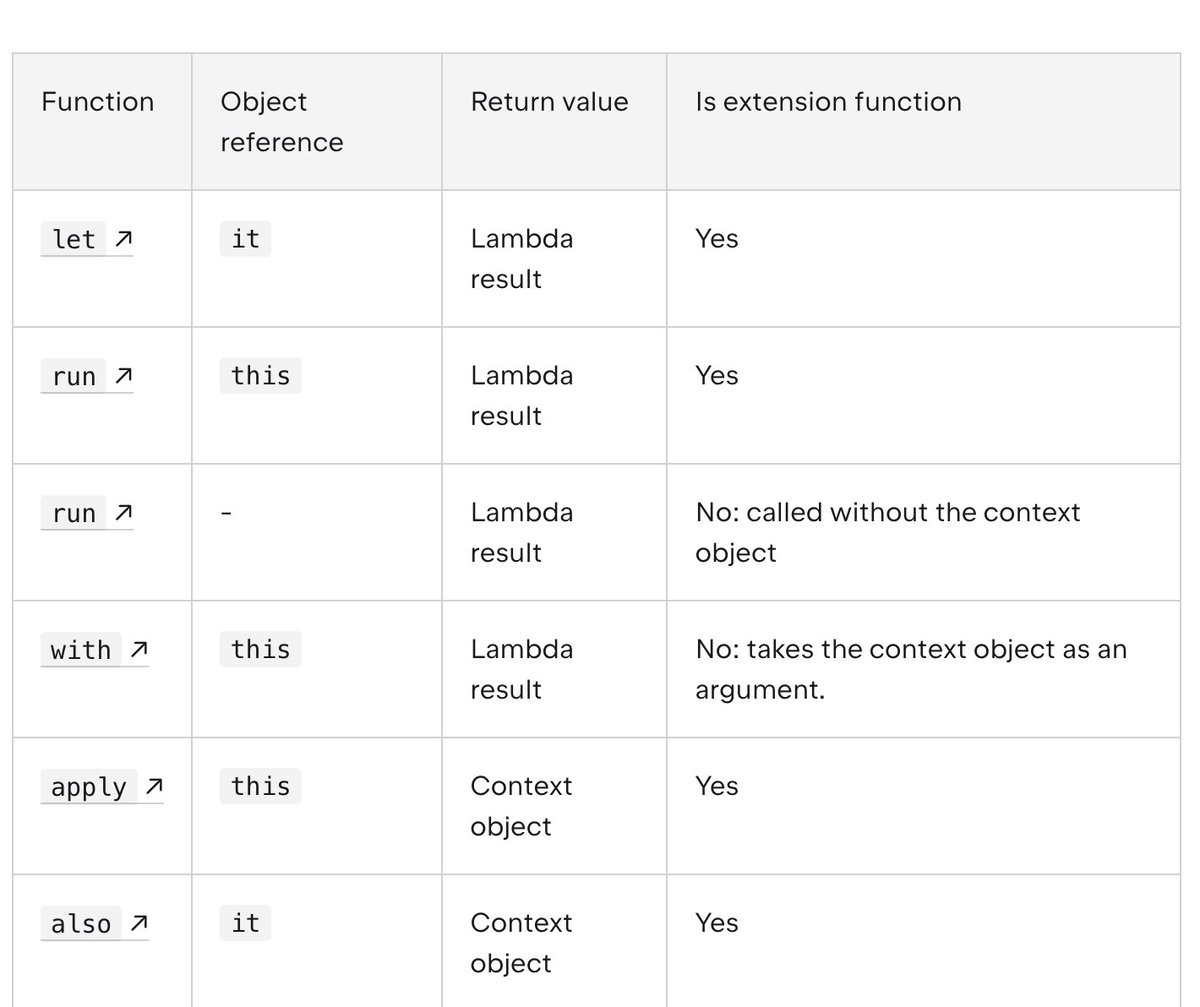Click the Return value column header
The height and width of the screenshot is (1007, 1200).
point(550,102)
